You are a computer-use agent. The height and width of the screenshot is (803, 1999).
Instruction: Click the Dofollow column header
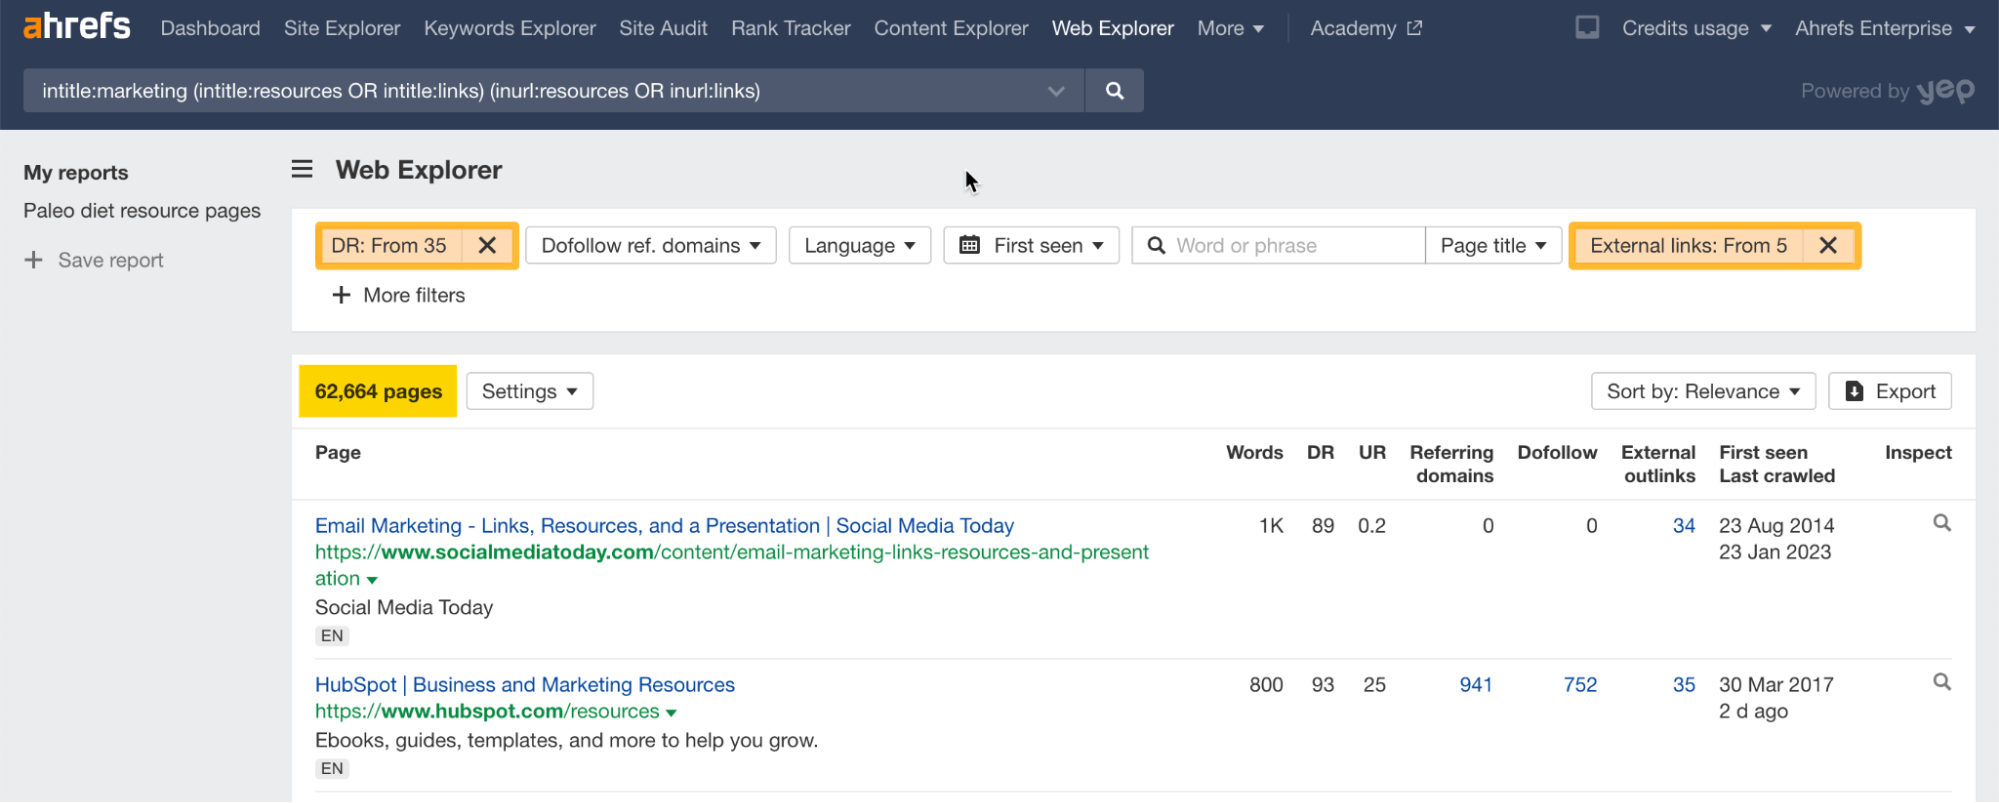click(1557, 452)
